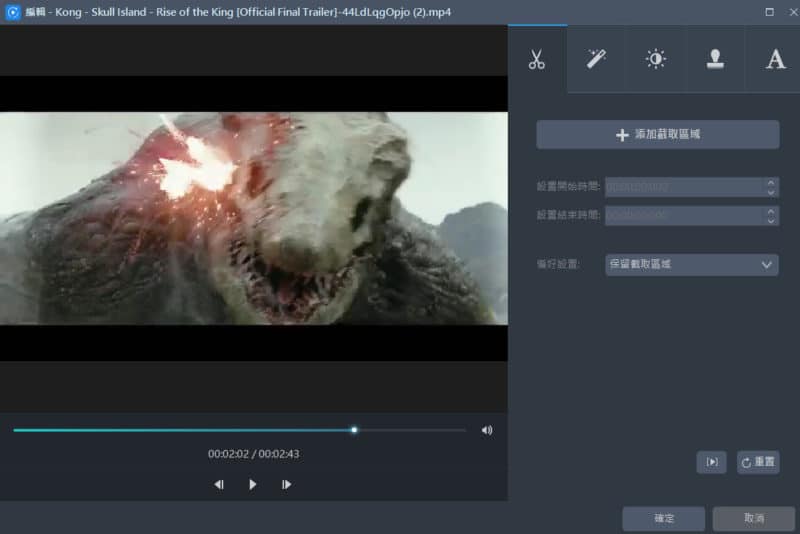Click the app logo in title bar

click(x=13, y=12)
